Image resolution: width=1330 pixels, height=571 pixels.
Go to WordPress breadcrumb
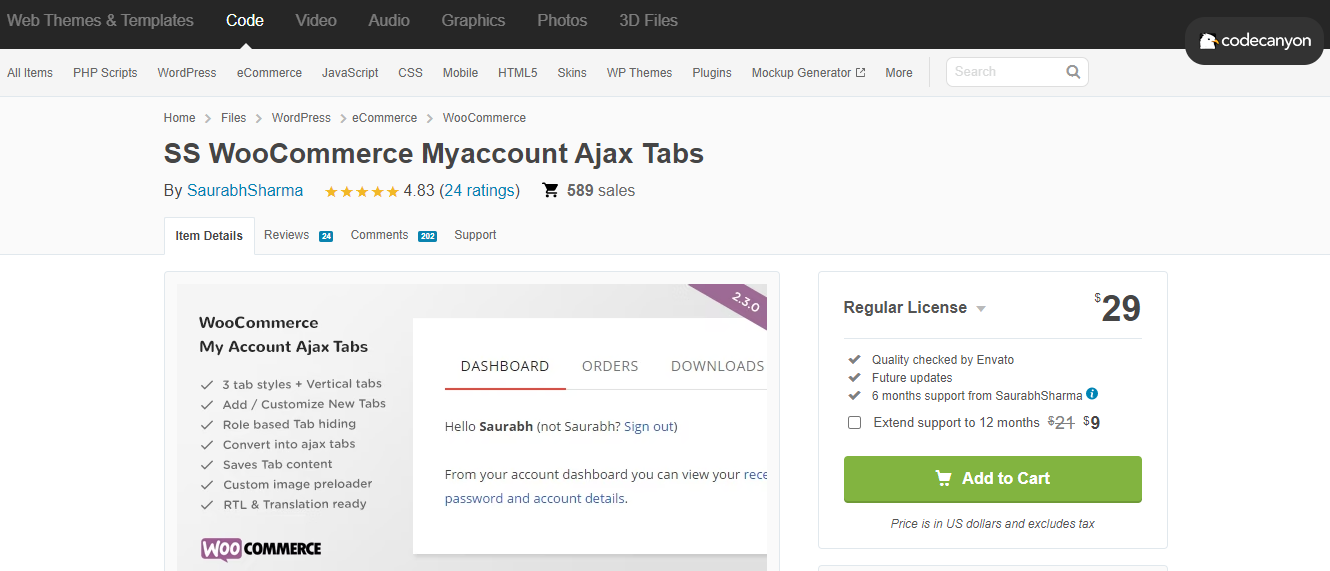coord(301,118)
